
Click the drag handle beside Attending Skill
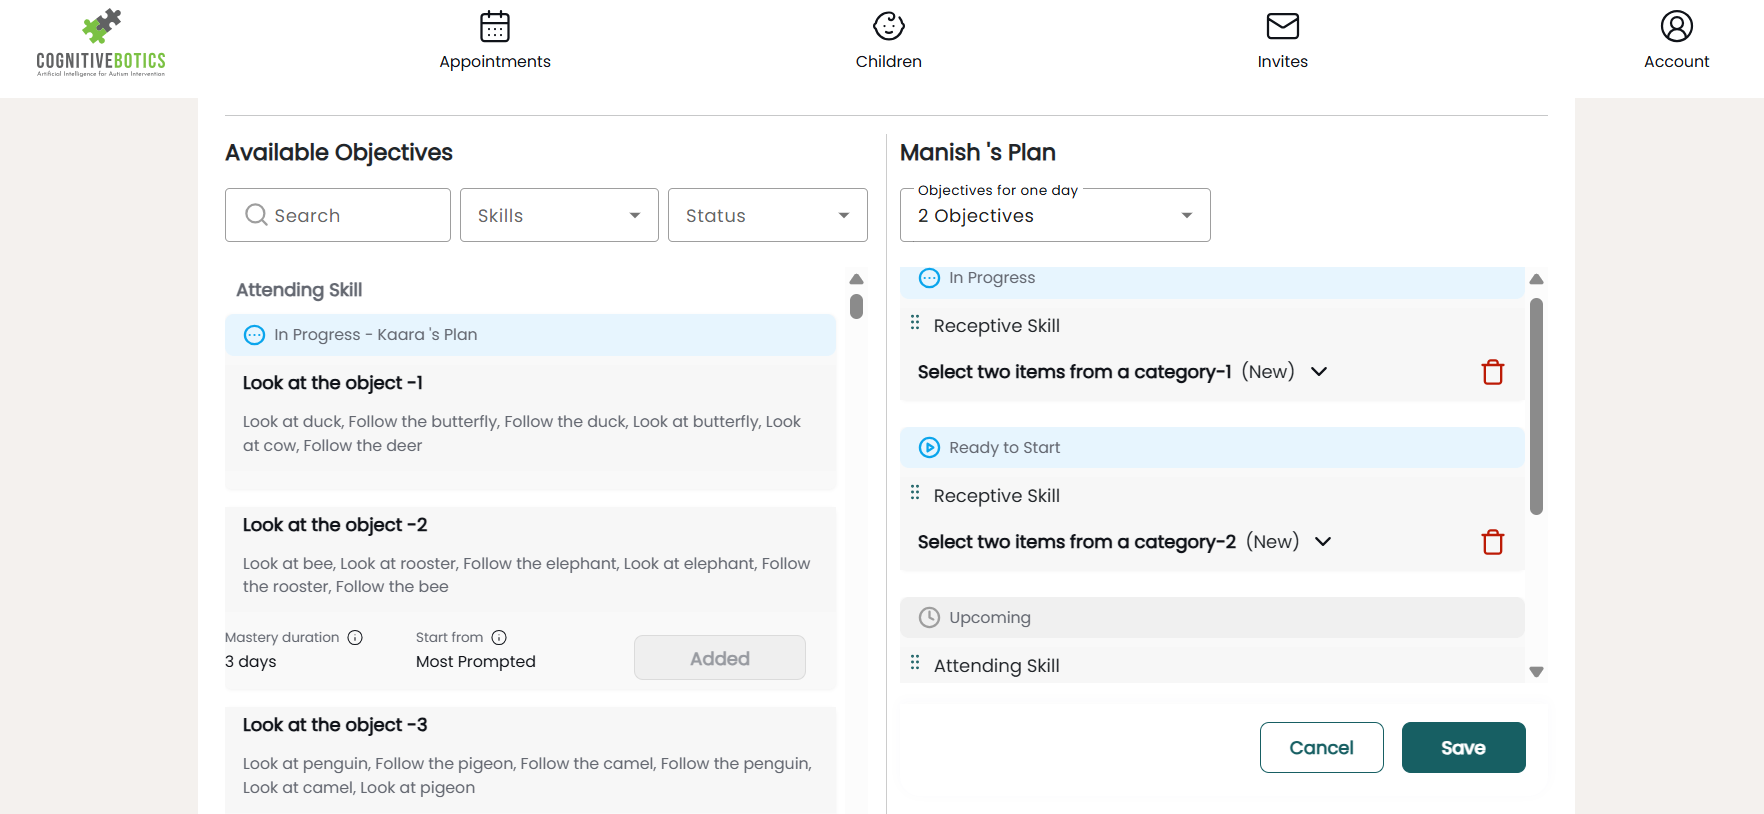coord(915,663)
